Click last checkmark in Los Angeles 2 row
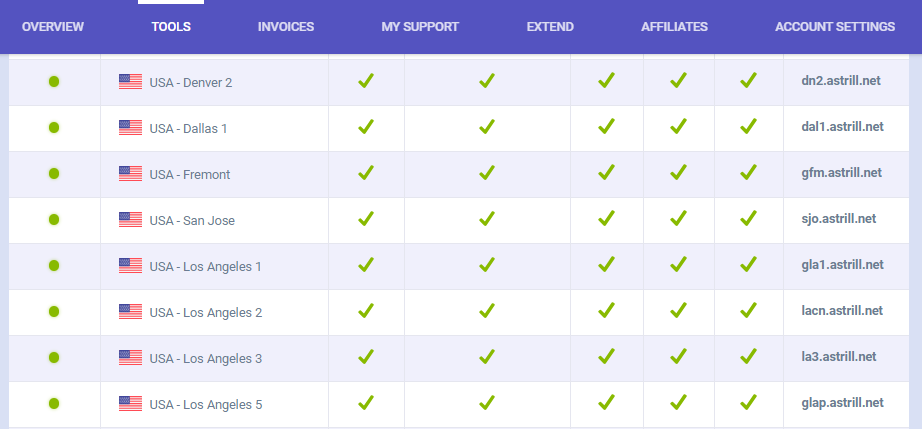 click(x=748, y=310)
